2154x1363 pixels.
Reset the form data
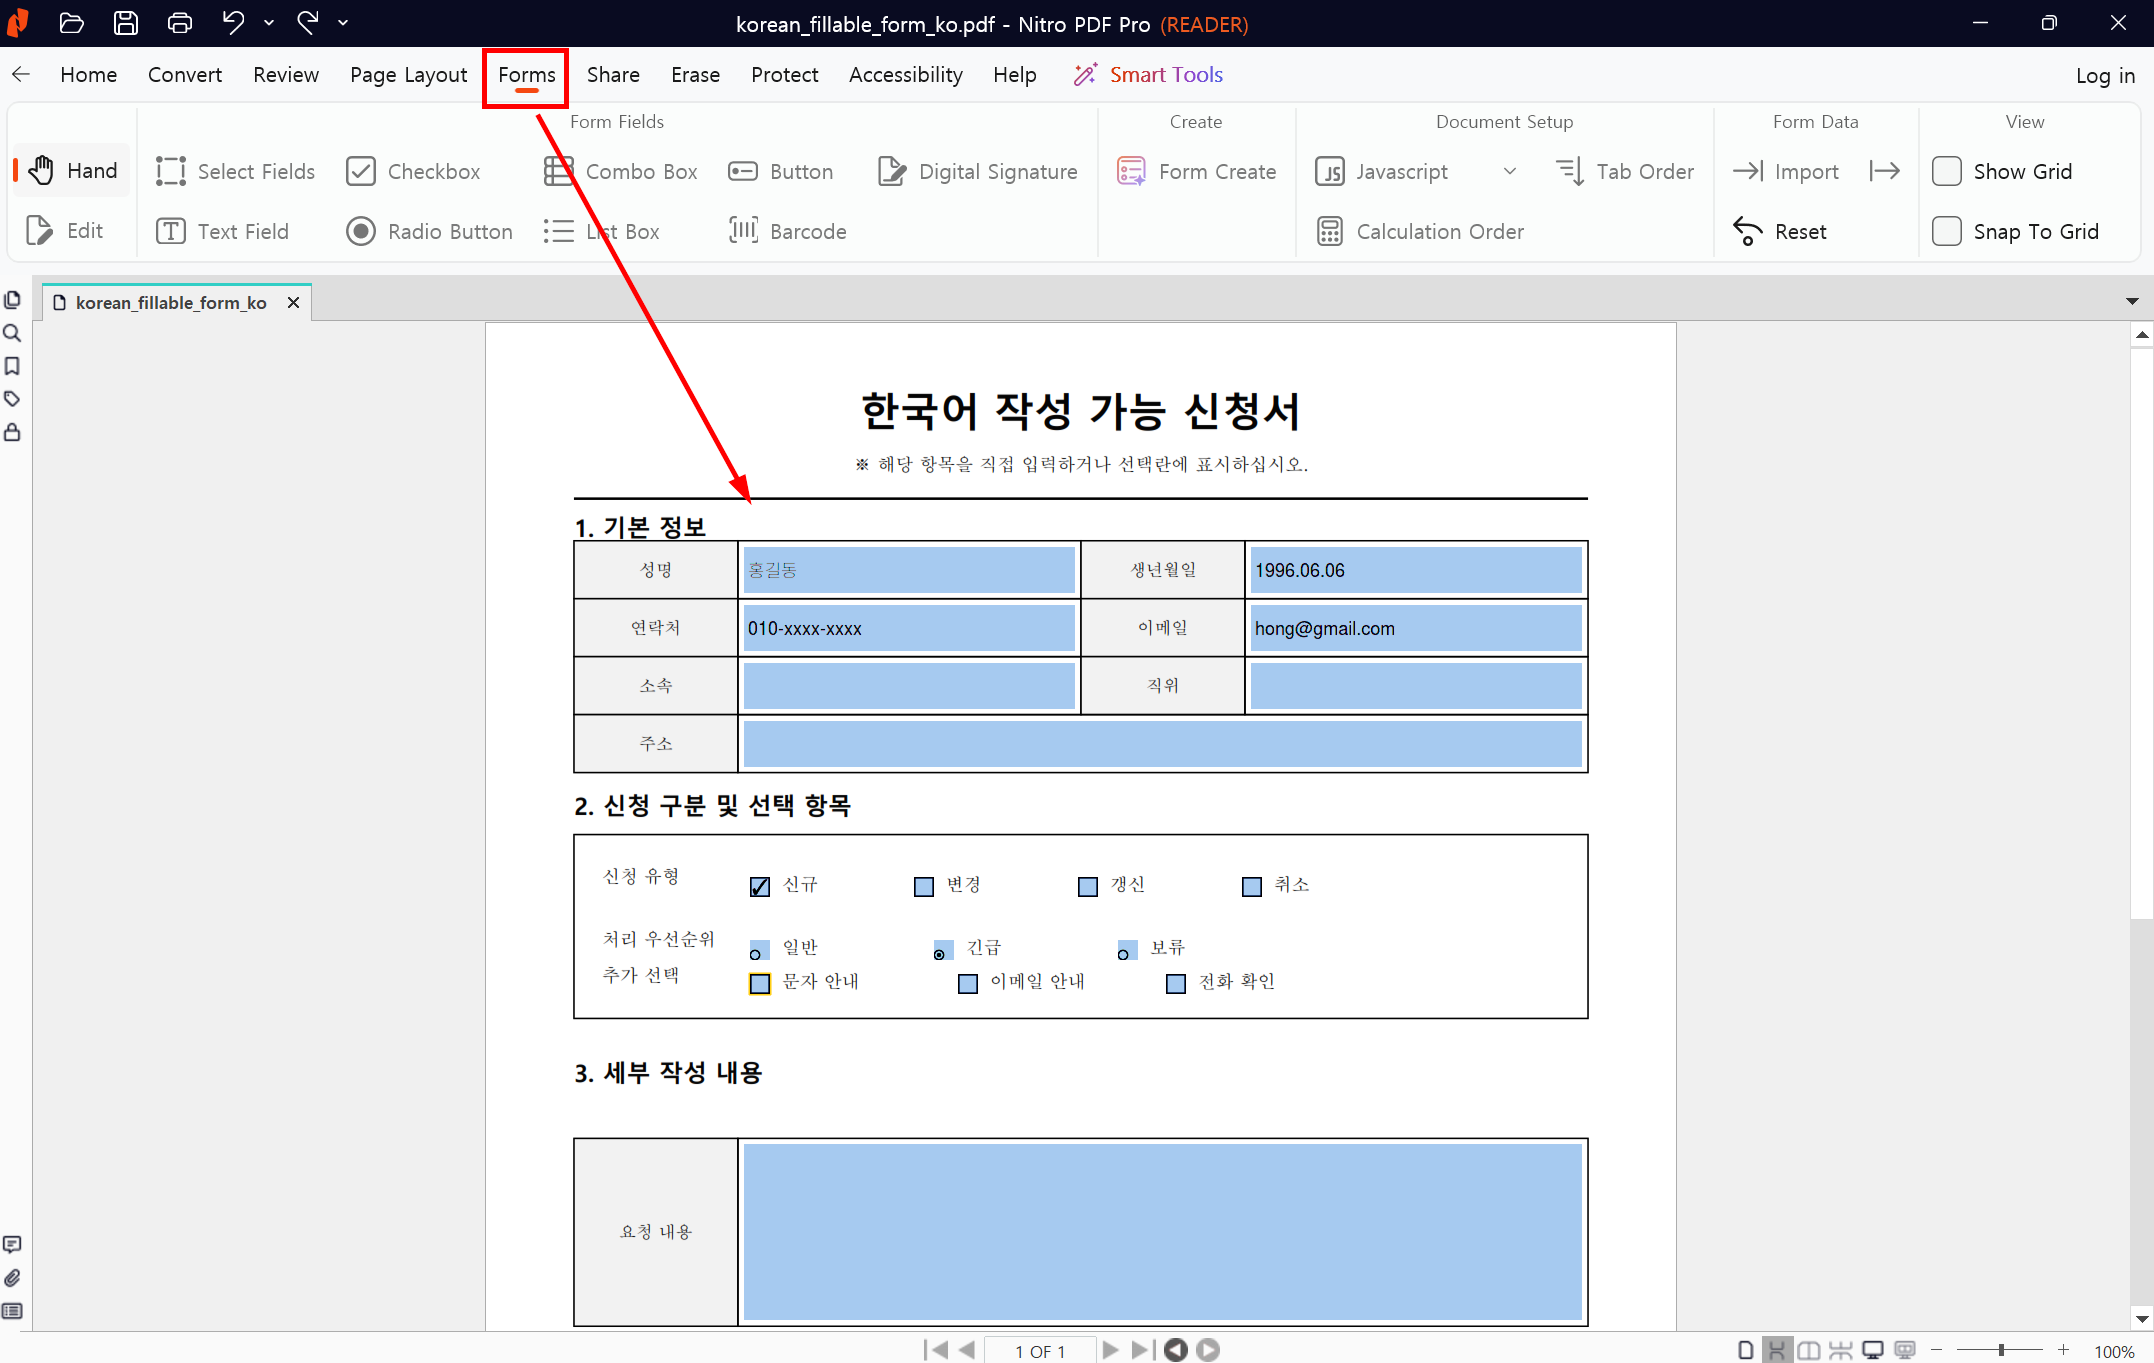tap(1780, 232)
